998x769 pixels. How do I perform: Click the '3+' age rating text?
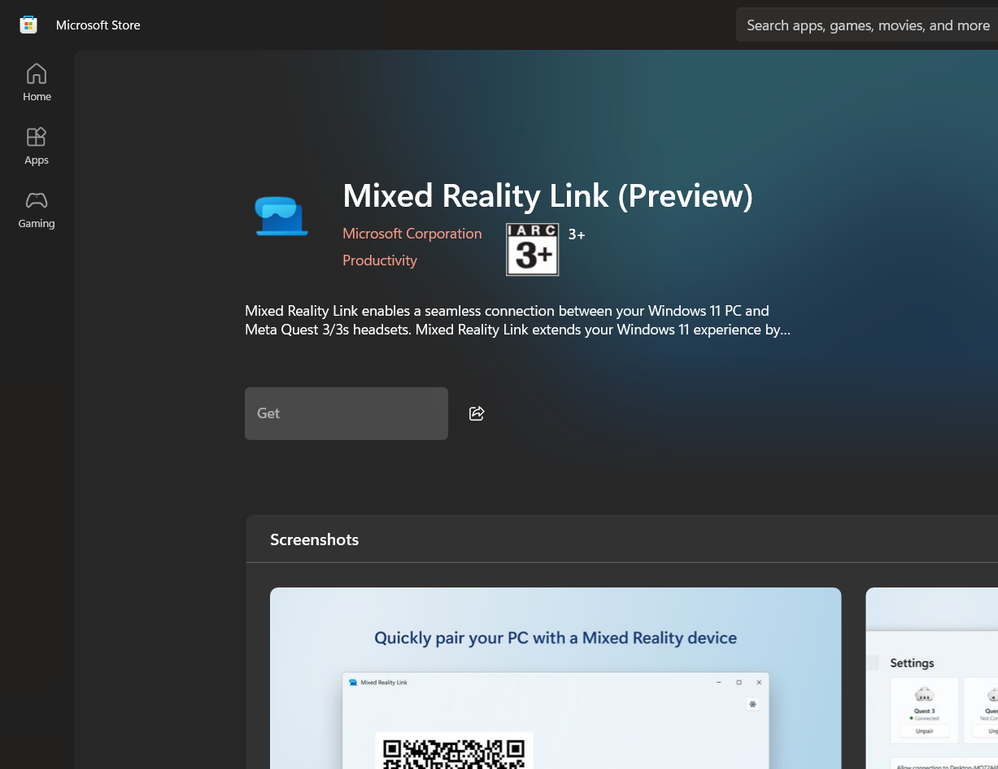pos(577,235)
